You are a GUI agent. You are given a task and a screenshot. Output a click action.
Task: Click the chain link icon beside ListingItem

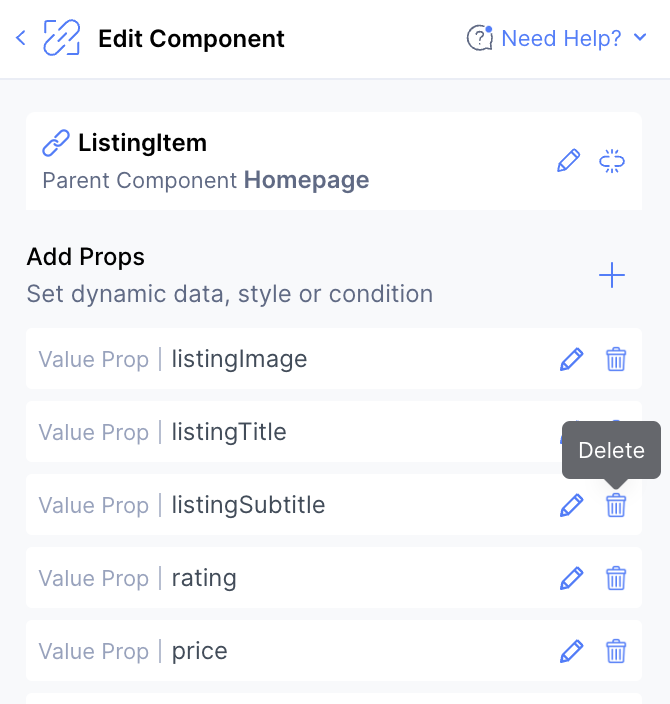(x=56, y=143)
